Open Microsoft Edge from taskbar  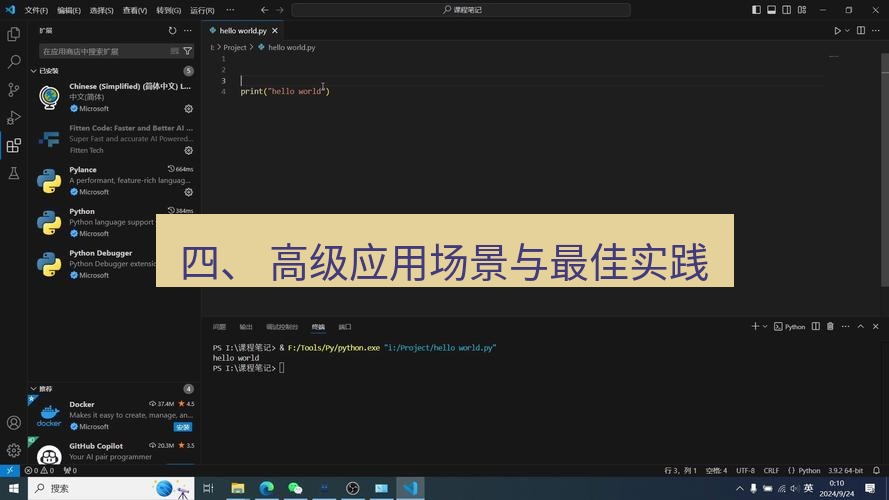266,488
